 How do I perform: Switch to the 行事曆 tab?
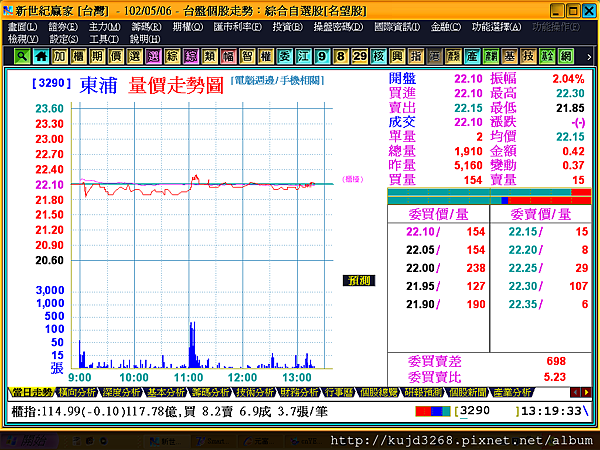click(x=339, y=392)
